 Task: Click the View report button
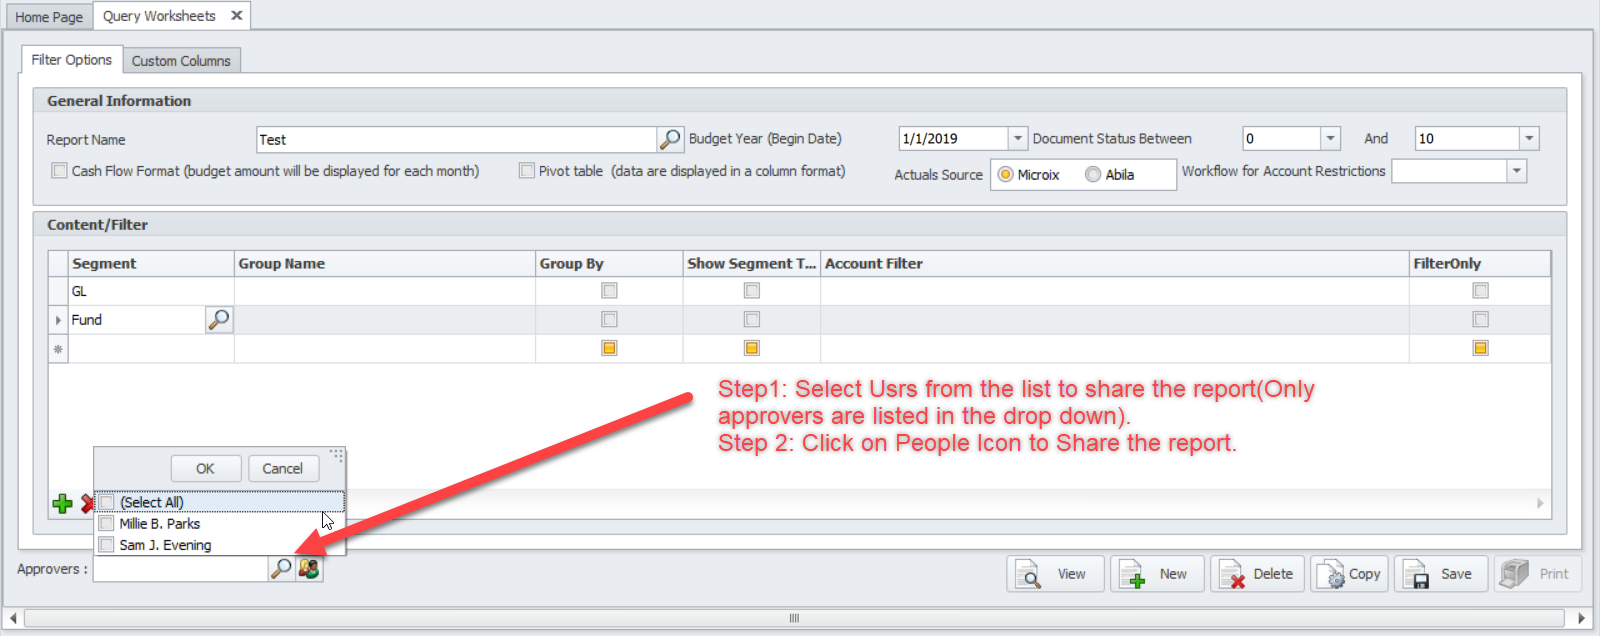[x=1055, y=574]
